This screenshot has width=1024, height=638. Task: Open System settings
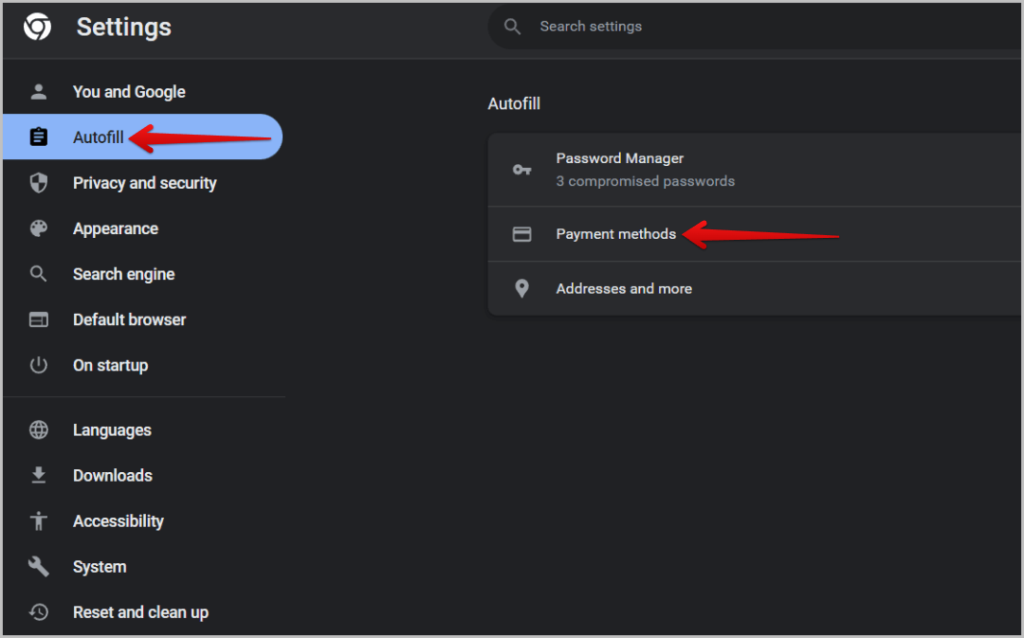click(99, 567)
